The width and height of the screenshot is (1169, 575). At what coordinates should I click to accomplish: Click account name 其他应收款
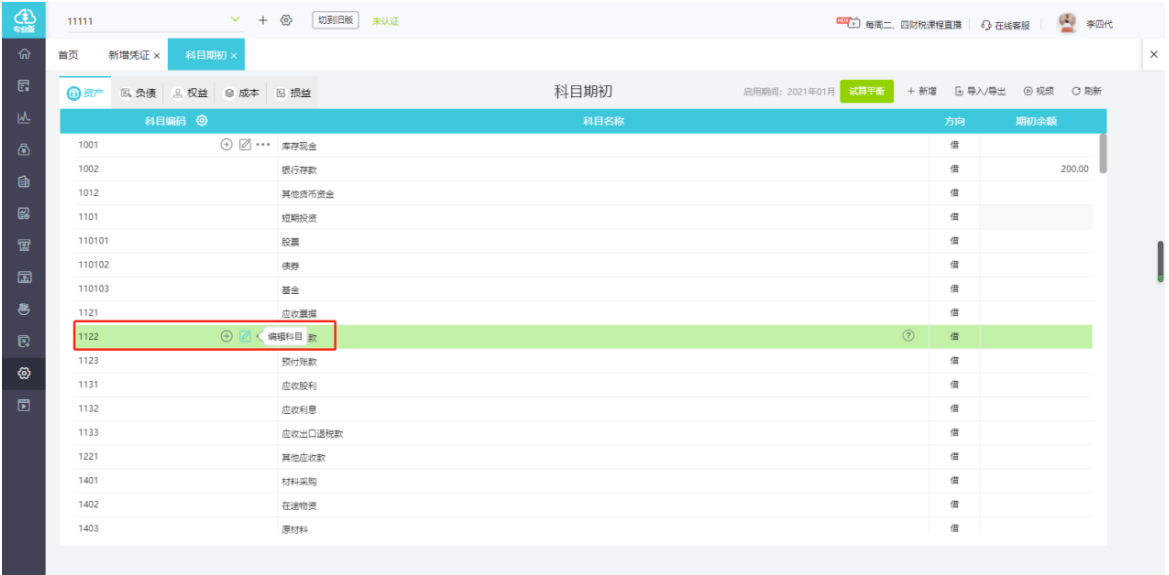(303, 457)
